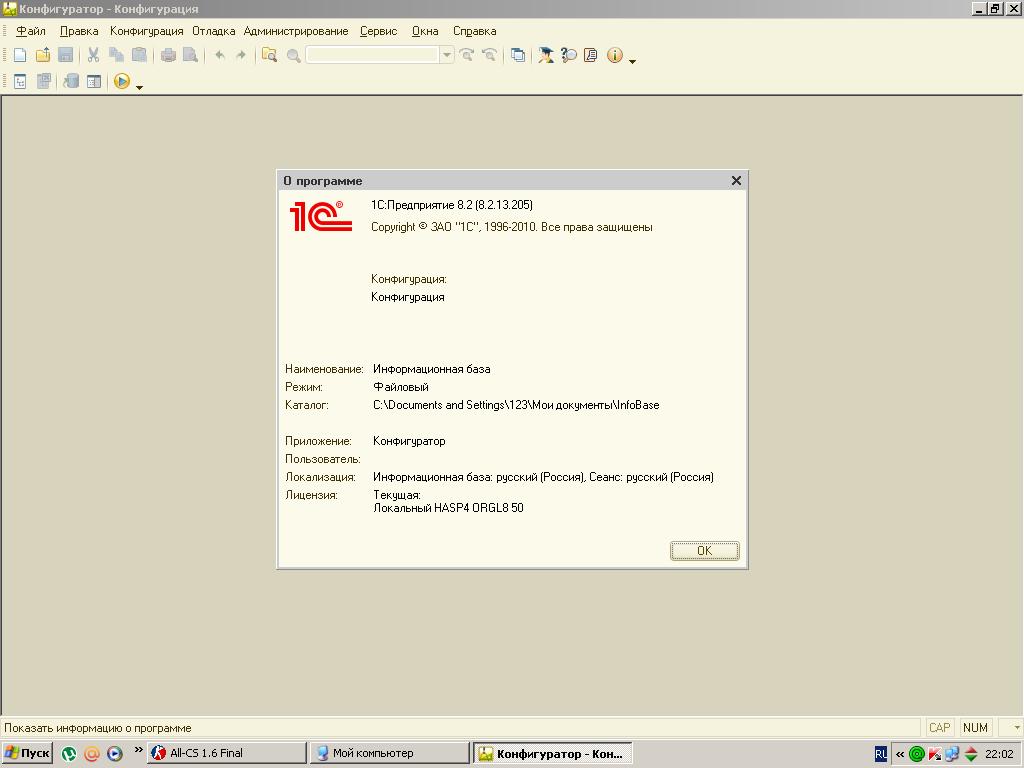The height and width of the screenshot is (768, 1024).
Task: Close the О программе dialog
Action: pos(736,181)
